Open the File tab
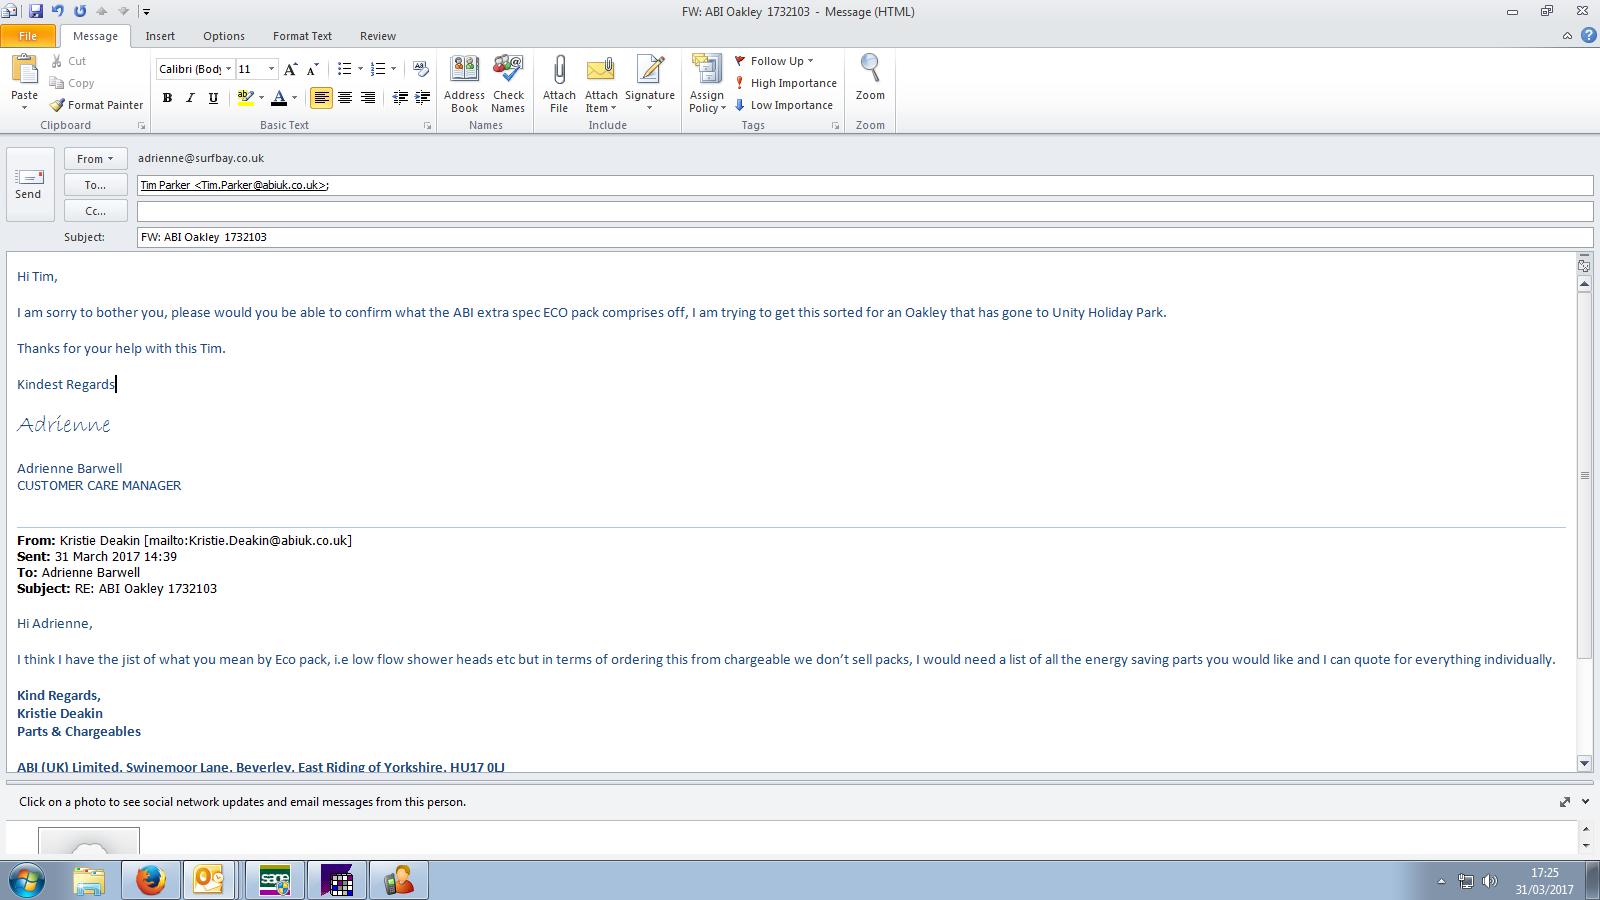 pos(28,36)
